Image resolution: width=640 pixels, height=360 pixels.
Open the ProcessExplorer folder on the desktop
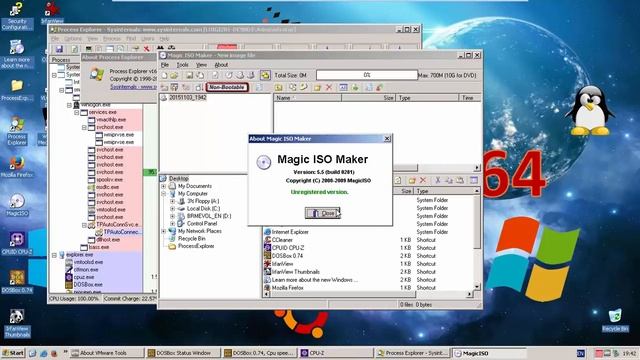point(17,90)
